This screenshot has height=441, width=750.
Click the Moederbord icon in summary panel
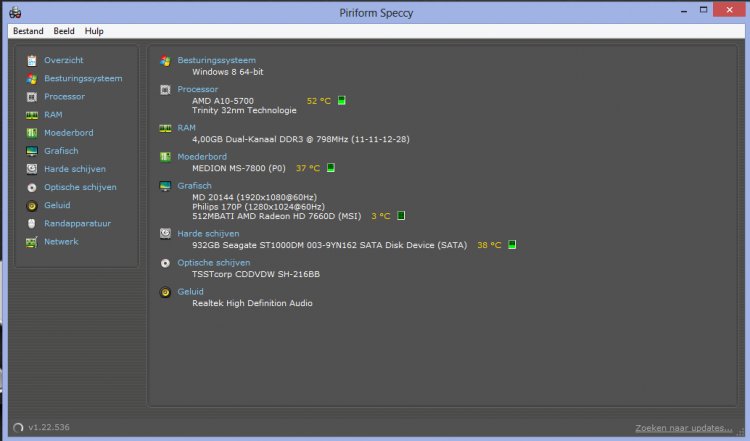click(x=165, y=156)
